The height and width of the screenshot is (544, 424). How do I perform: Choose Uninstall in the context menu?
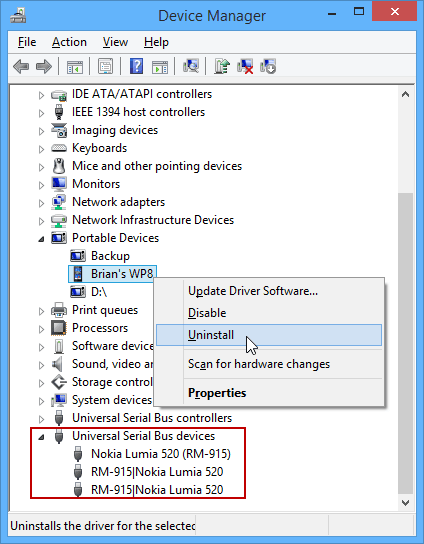[269, 335]
